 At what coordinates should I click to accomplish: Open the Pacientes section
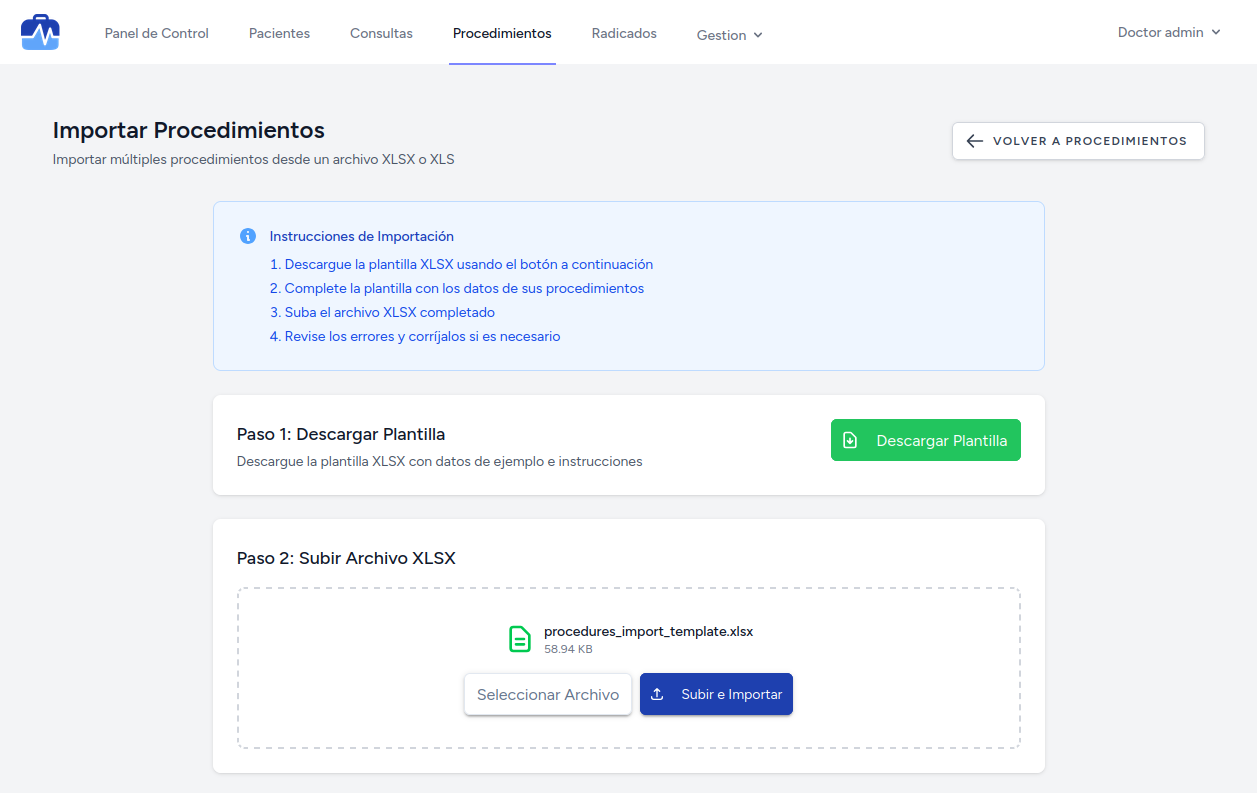pos(279,33)
